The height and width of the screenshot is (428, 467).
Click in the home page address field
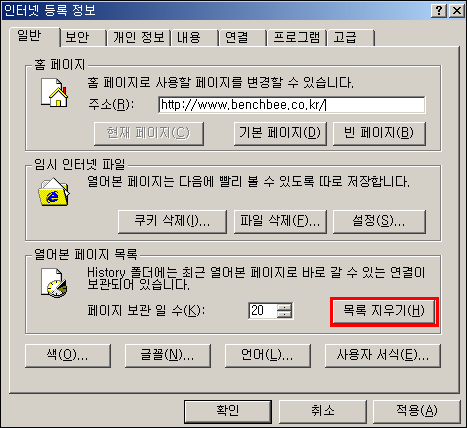292,105
